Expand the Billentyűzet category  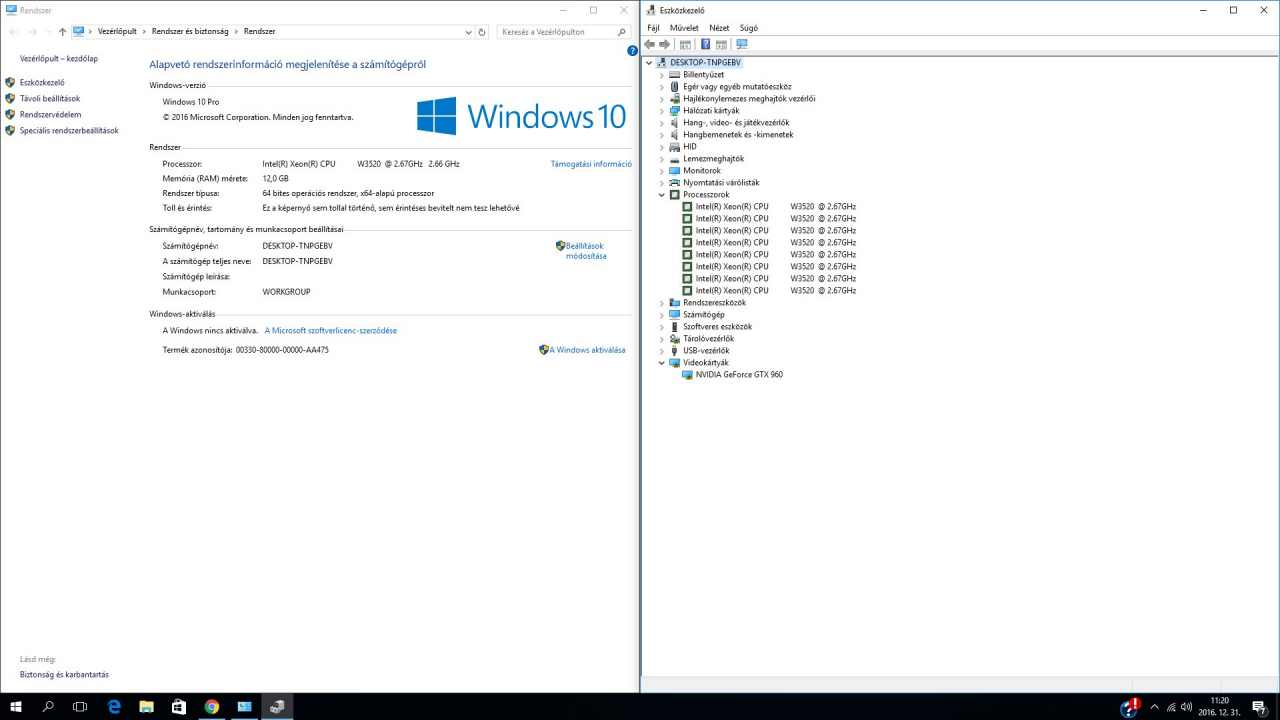[x=661, y=75]
